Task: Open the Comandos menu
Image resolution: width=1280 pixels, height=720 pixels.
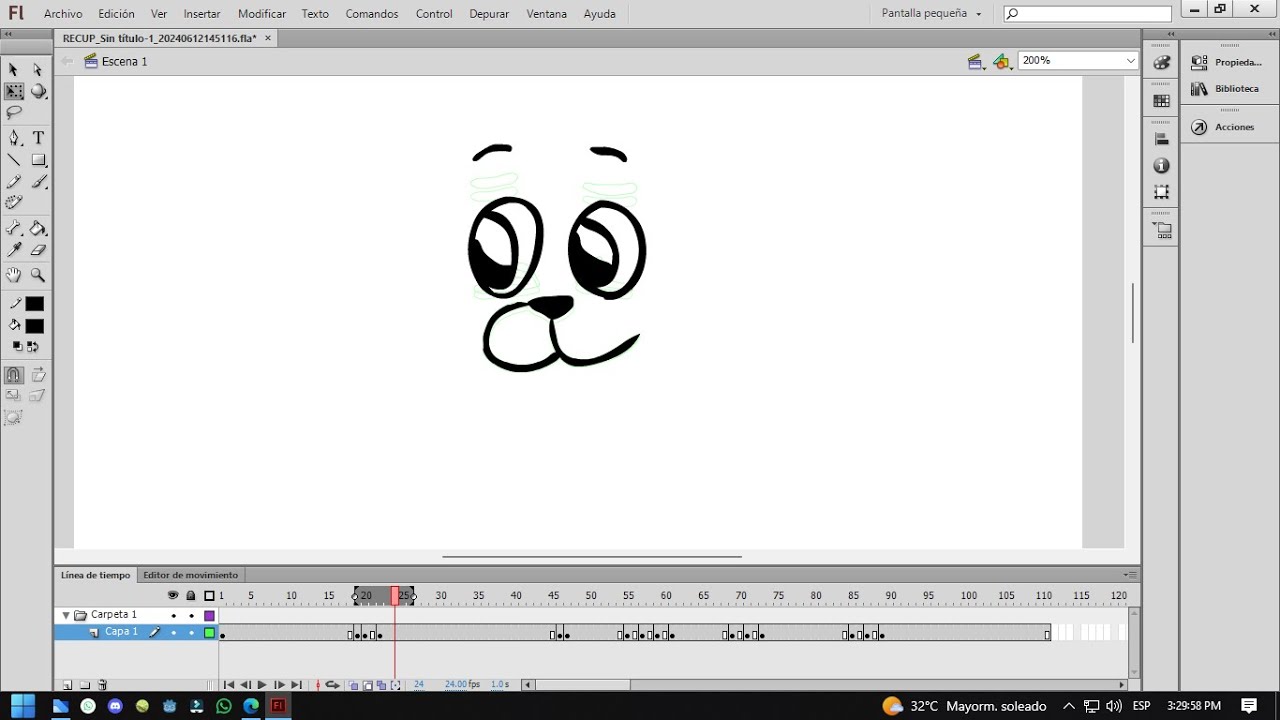Action: 372,14
